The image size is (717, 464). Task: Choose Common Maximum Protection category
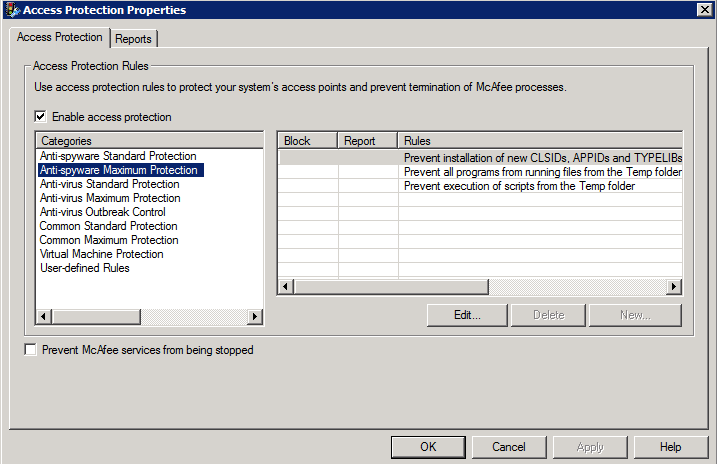click(109, 240)
